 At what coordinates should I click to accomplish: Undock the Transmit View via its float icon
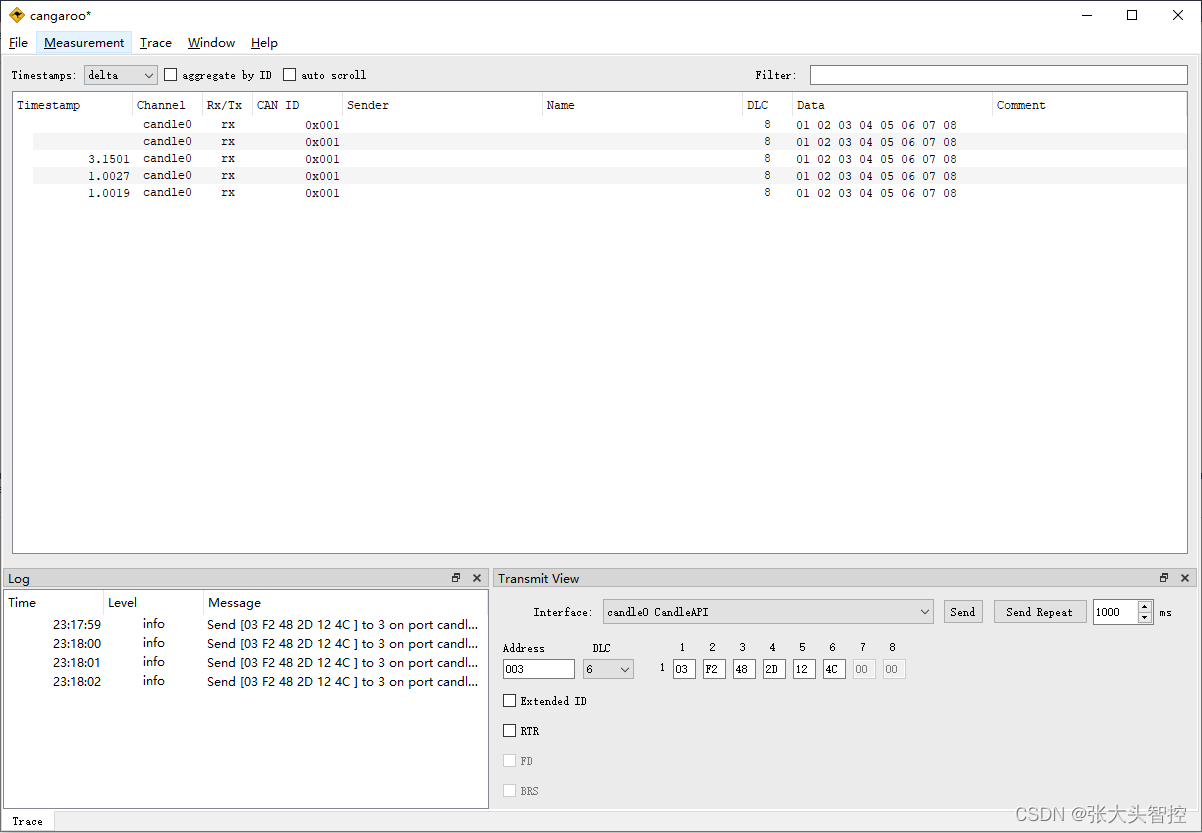coord(1164,577)
